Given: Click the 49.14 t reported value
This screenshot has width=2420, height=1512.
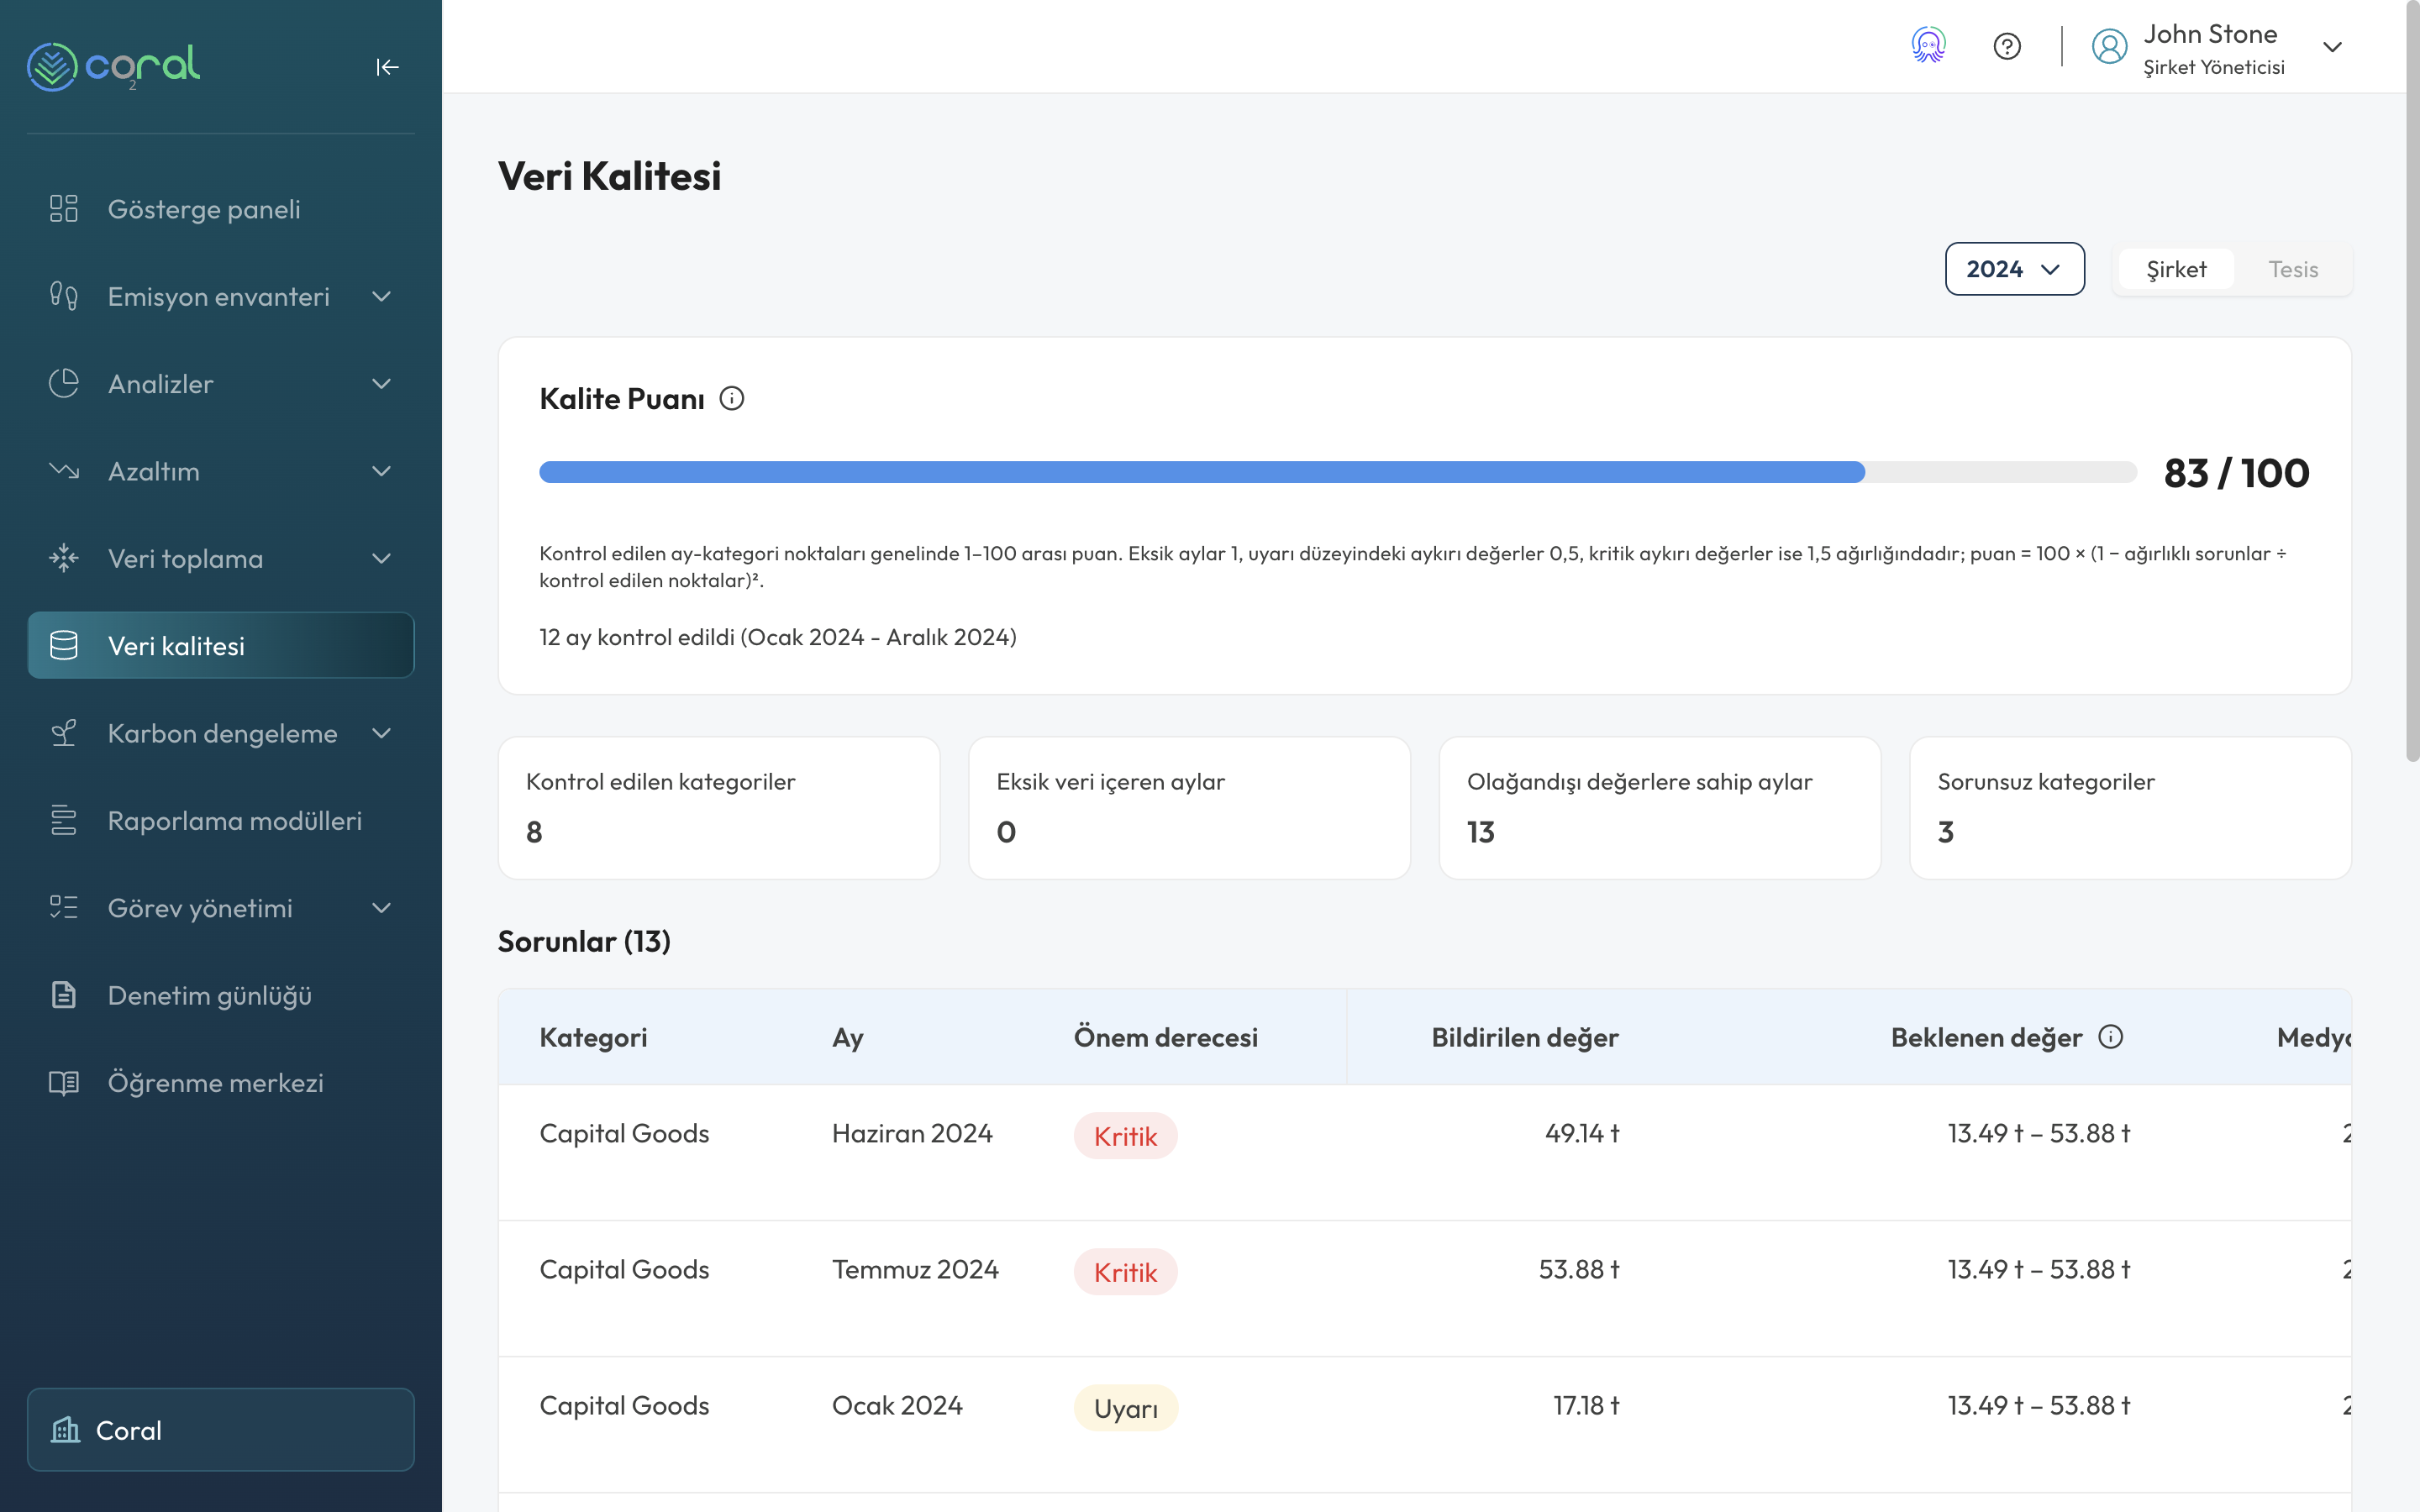Looking at the screenshot, I should (1582, 1133).
